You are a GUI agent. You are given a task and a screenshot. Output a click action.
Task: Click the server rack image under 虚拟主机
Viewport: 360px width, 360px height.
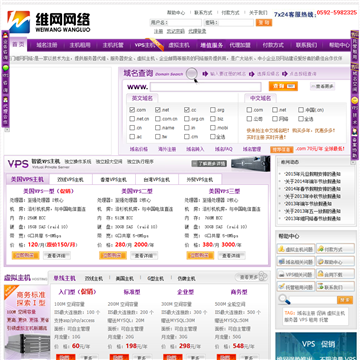27,346
